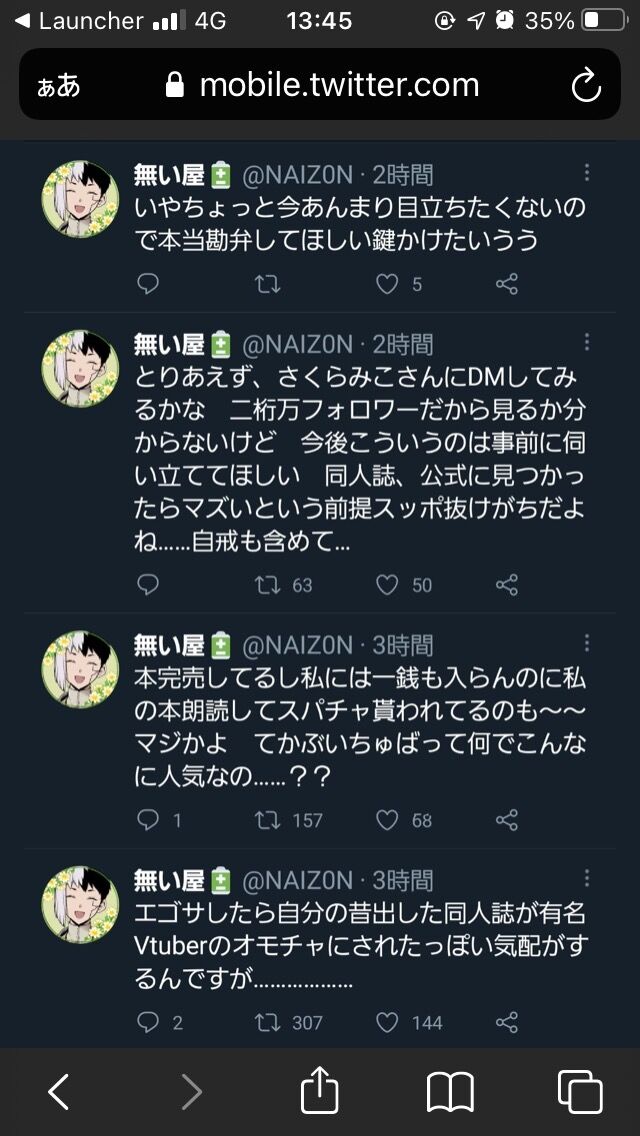Tap the mobile.twitter.com address field
Image resolution: width=640 pixels, height=1136 pixels.
pyautogui.click(x=320, y=84)
